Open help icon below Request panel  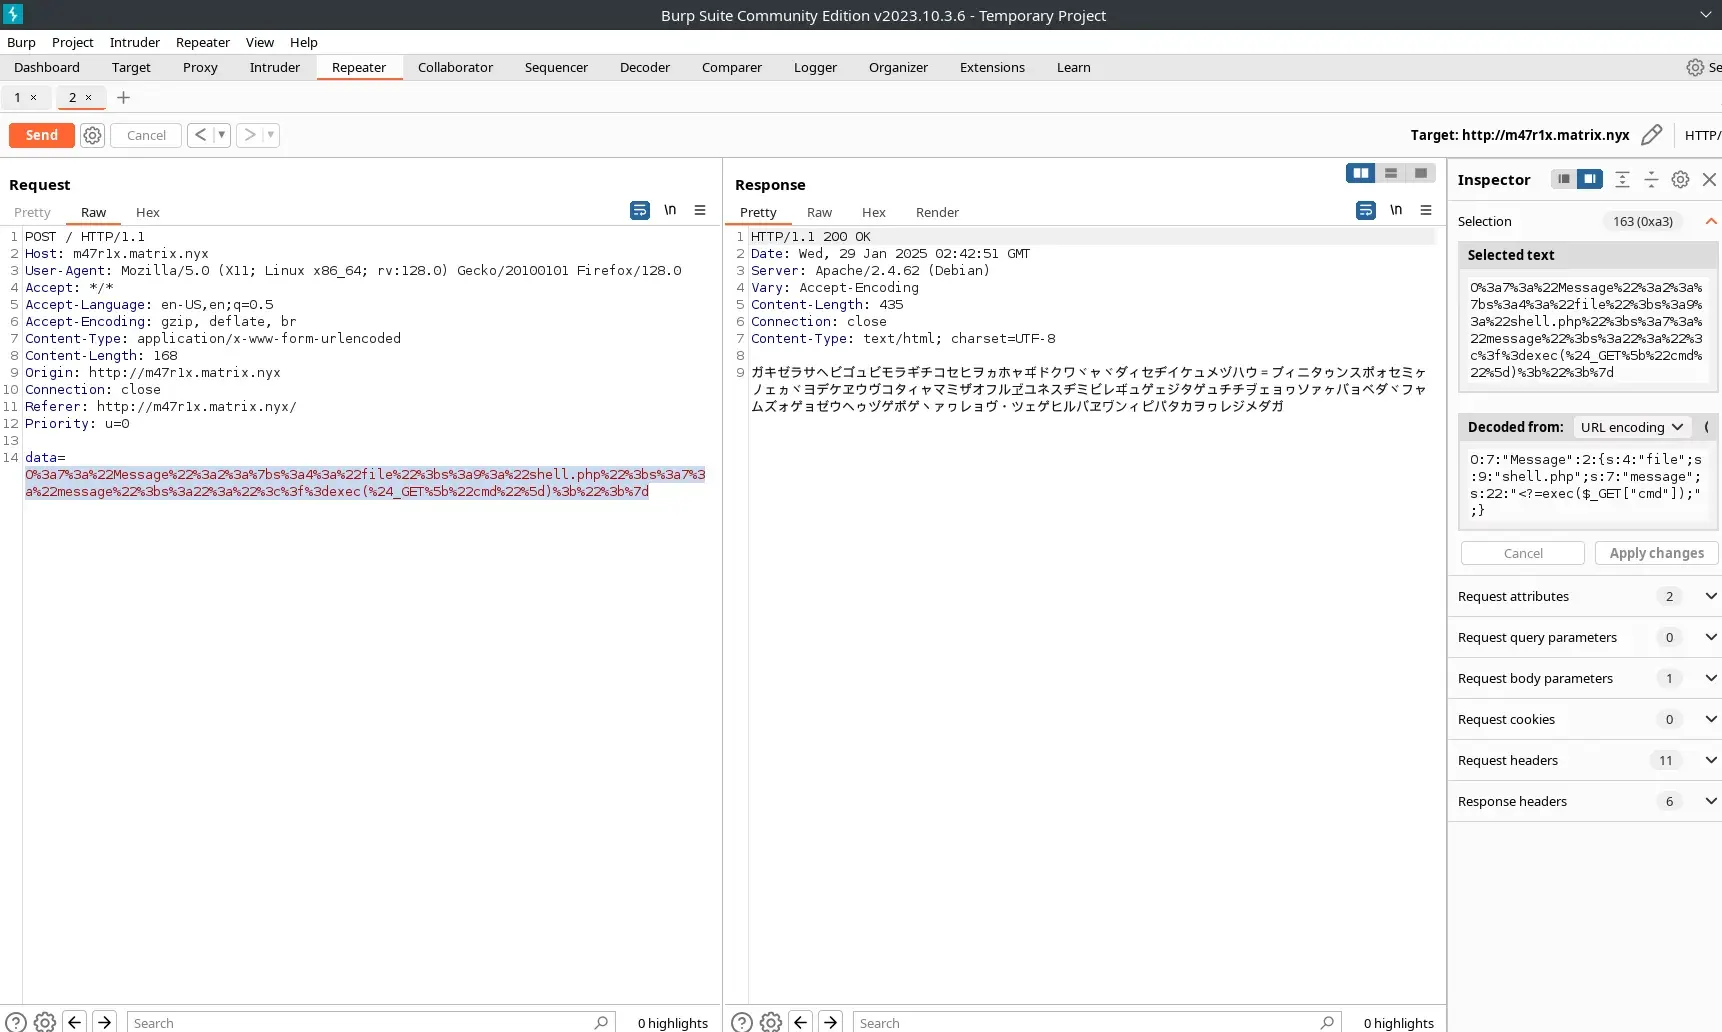tap(16, 1022)
